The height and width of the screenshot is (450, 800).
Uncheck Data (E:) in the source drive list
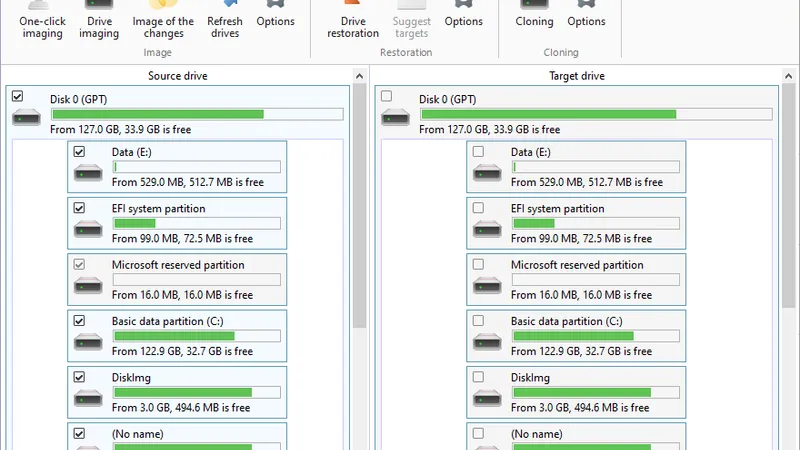[79, 152]
